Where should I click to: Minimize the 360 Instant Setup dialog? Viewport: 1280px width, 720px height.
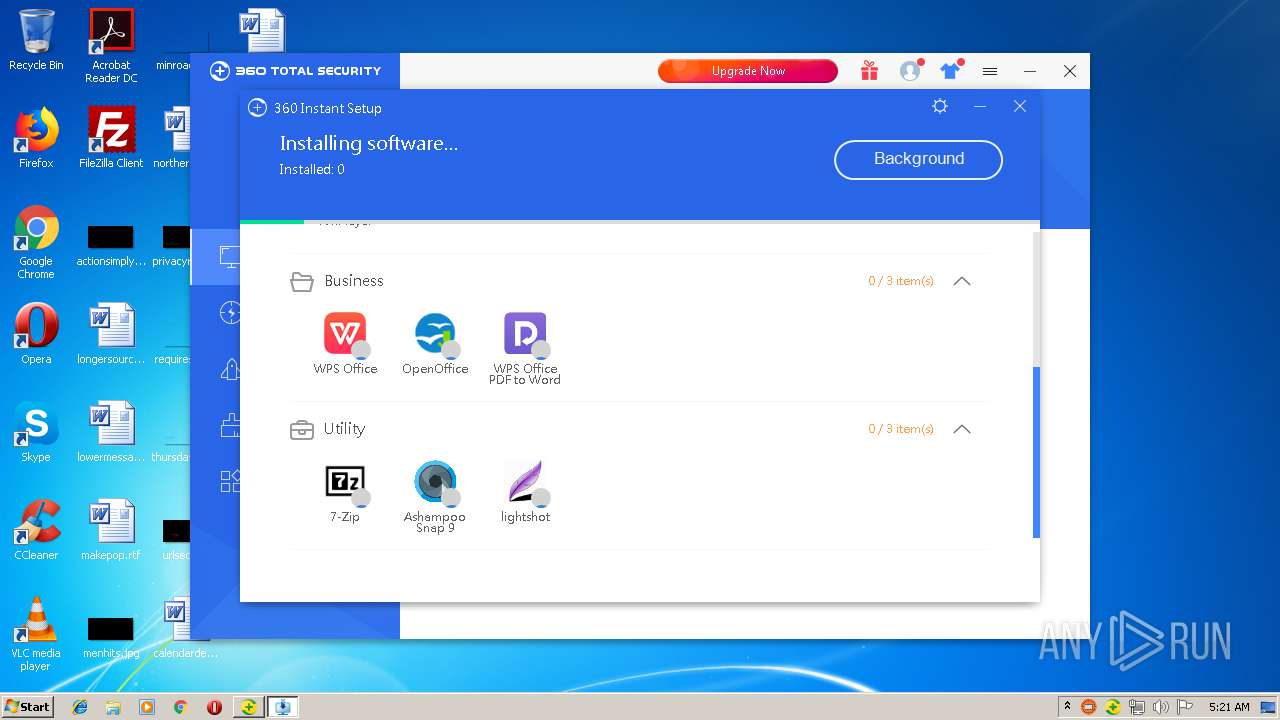980,106
